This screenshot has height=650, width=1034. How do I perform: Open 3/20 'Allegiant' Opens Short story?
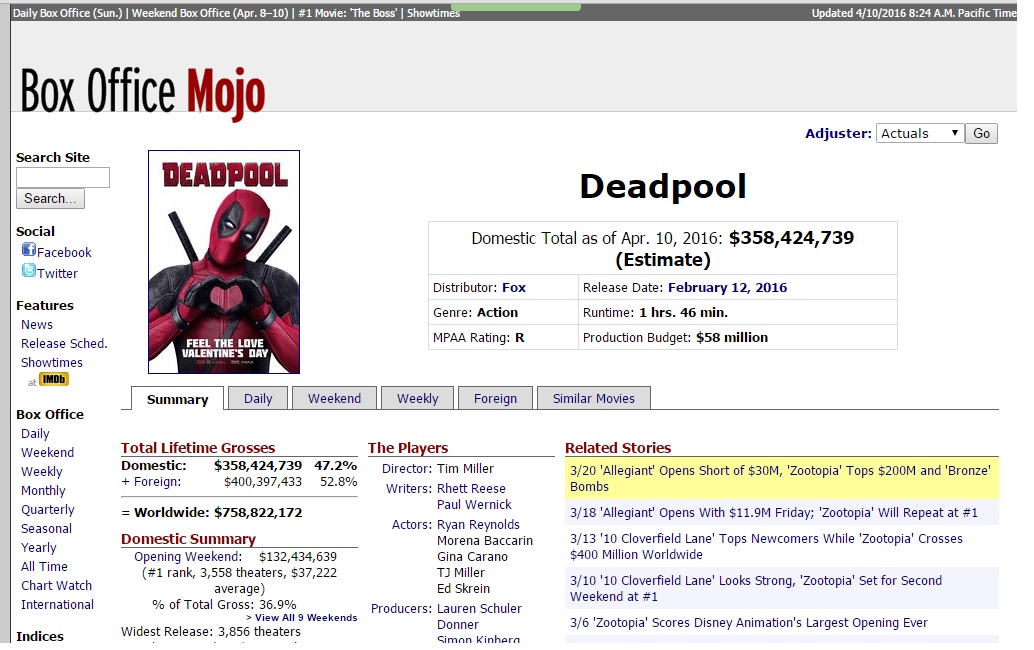pyautogui.click(x=780, y=479)
